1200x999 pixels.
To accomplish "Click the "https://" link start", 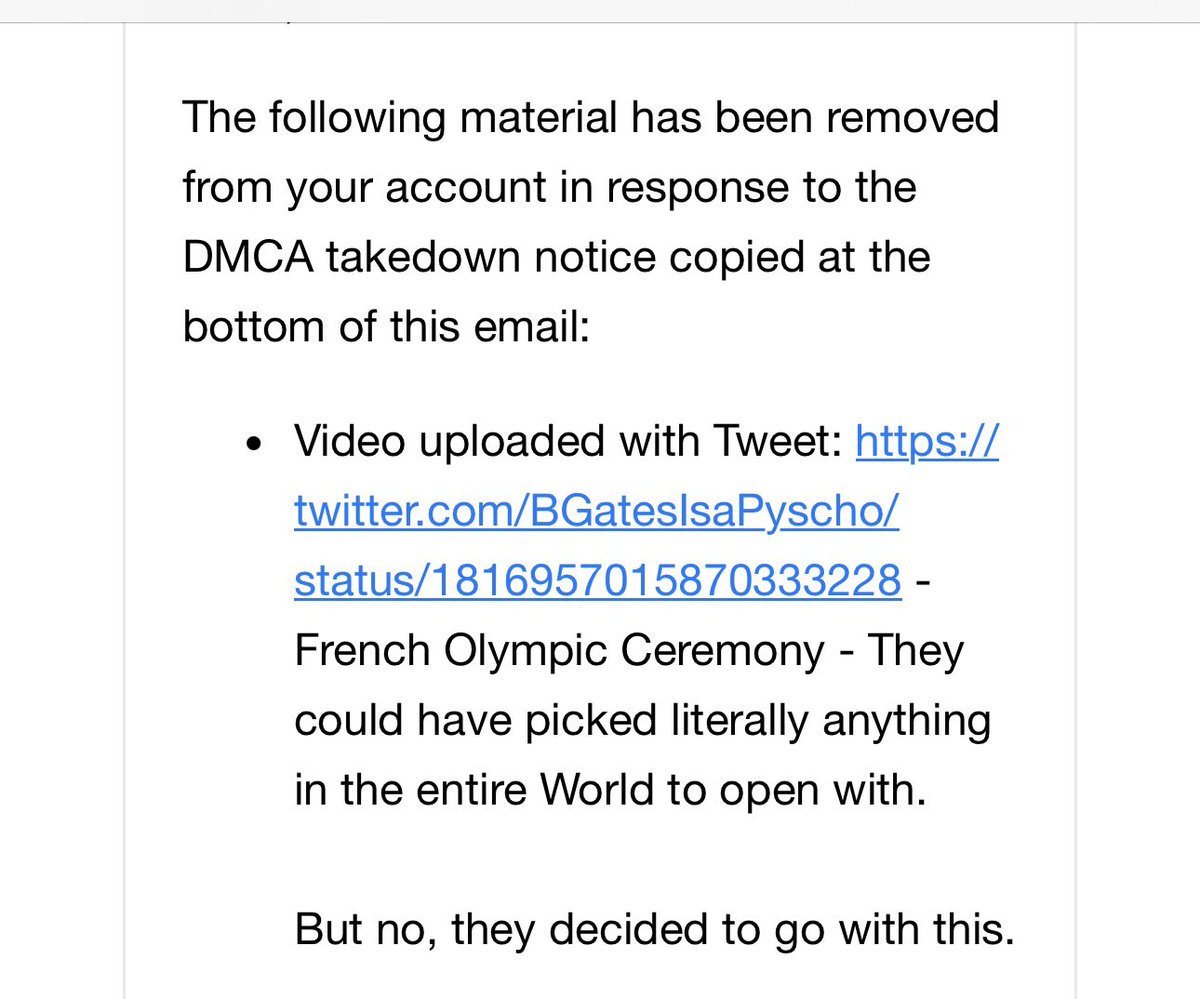I will [926, 442].
